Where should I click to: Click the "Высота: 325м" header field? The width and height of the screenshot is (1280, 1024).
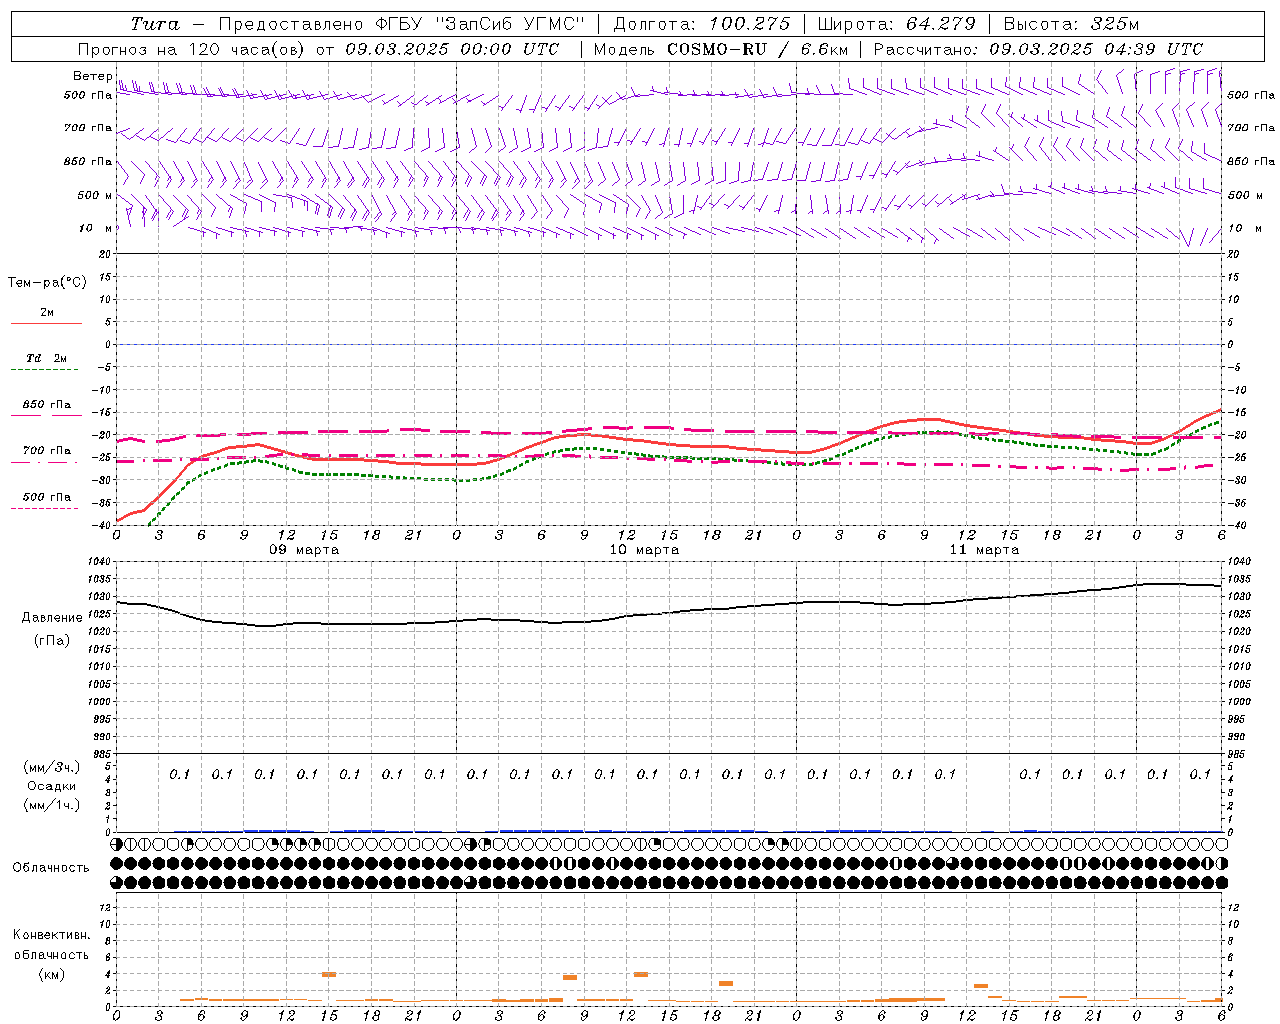[1071, 24]
